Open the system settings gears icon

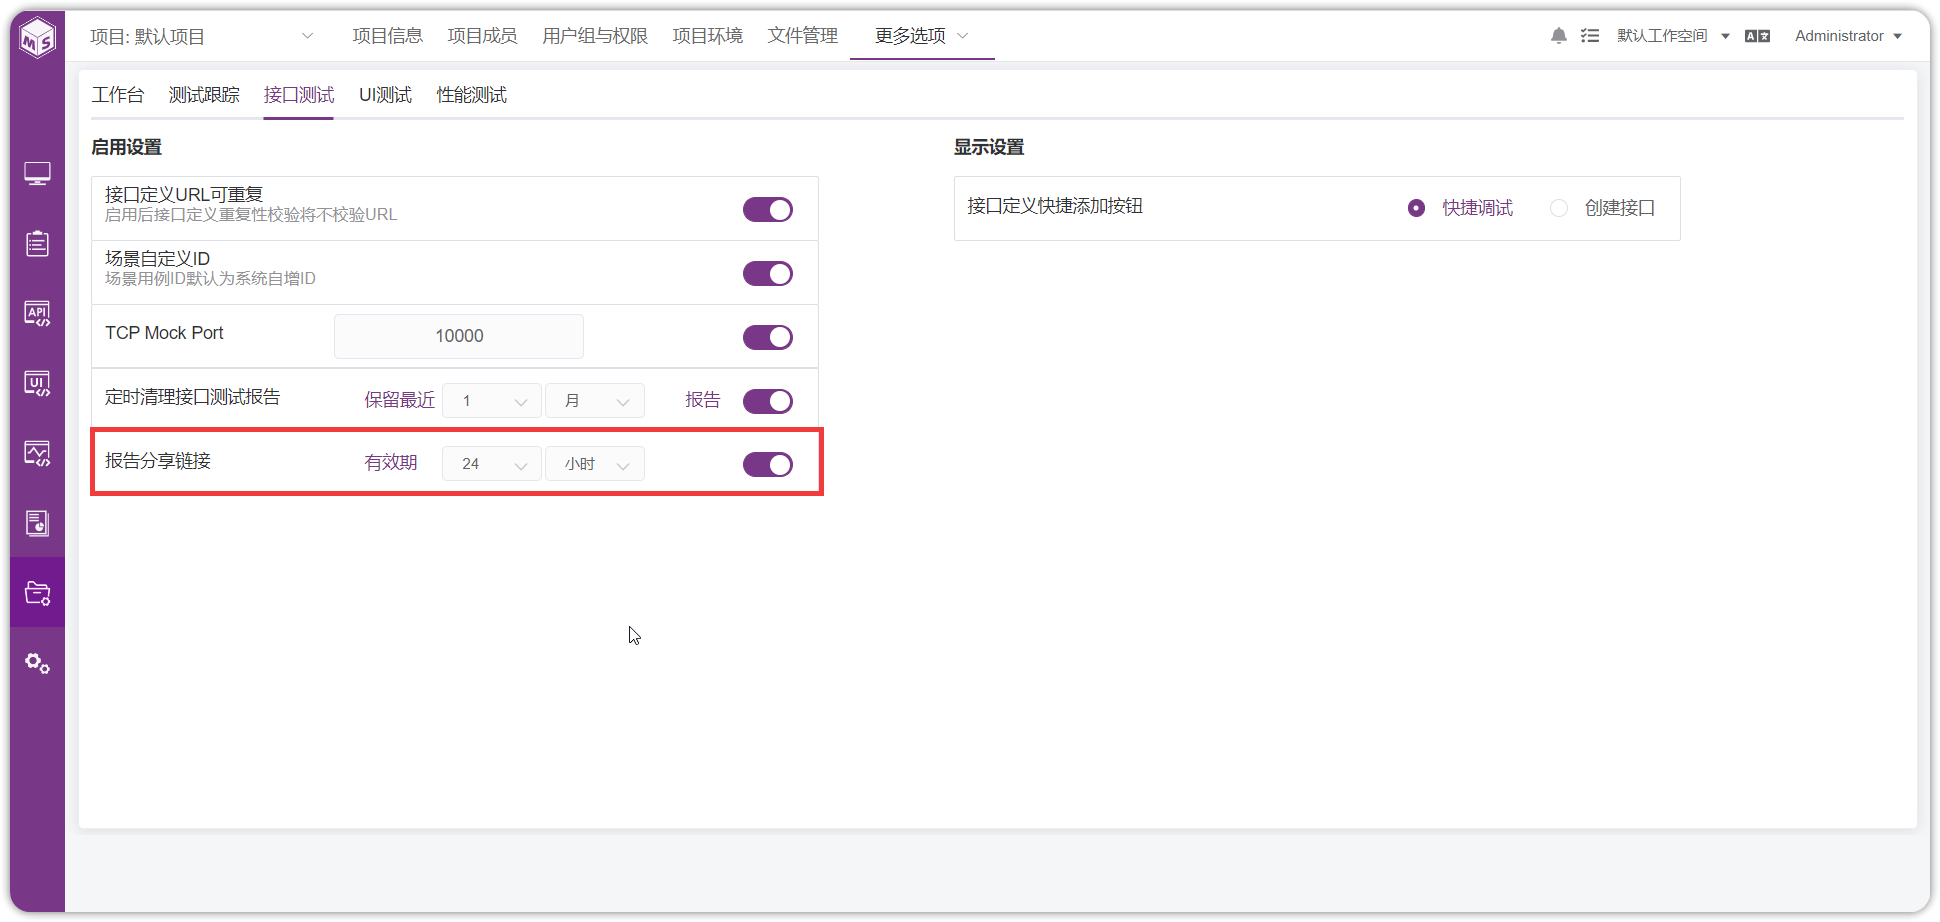click(38, 663)
